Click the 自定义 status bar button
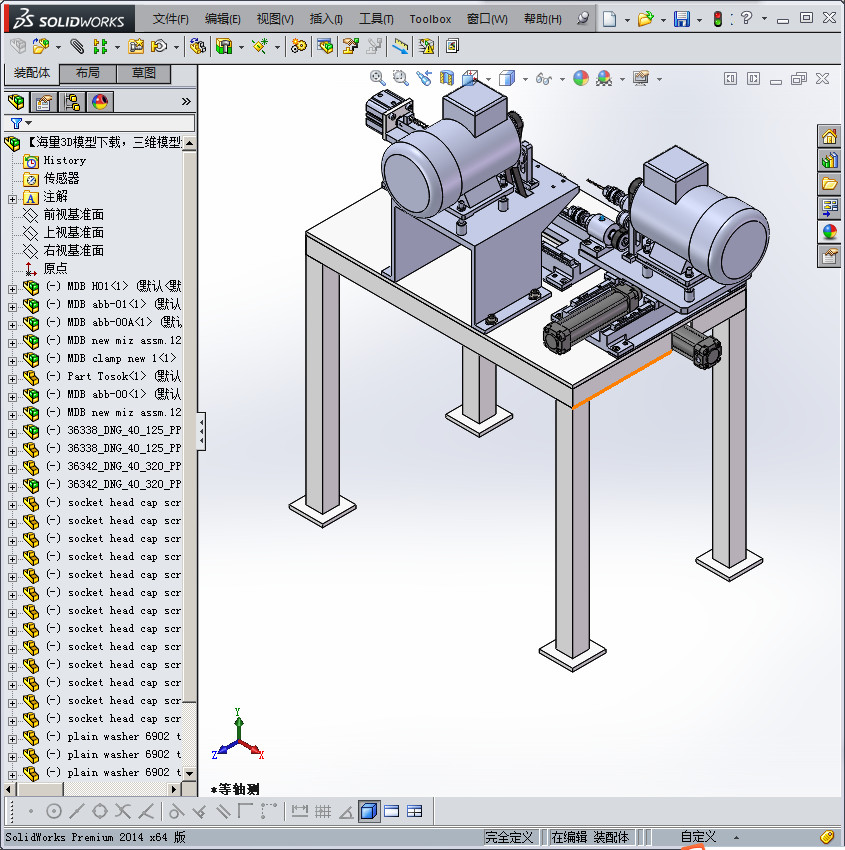Viewport: 845px width, 850px height. tap(698, 837)
